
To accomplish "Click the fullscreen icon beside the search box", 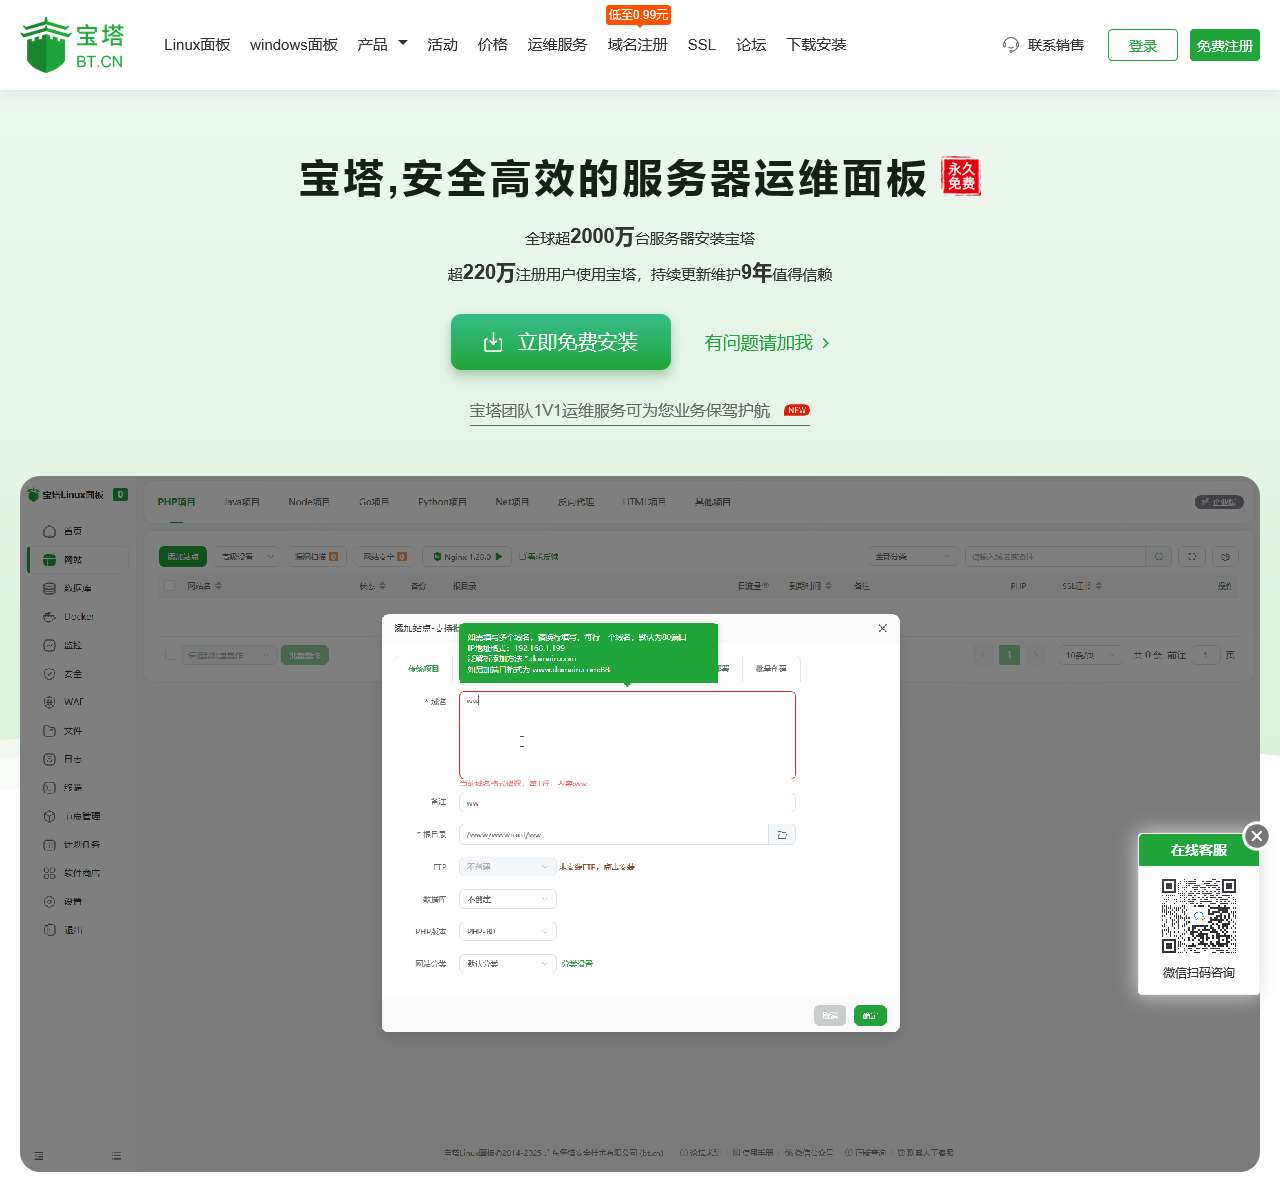I will click(1192, 556).
